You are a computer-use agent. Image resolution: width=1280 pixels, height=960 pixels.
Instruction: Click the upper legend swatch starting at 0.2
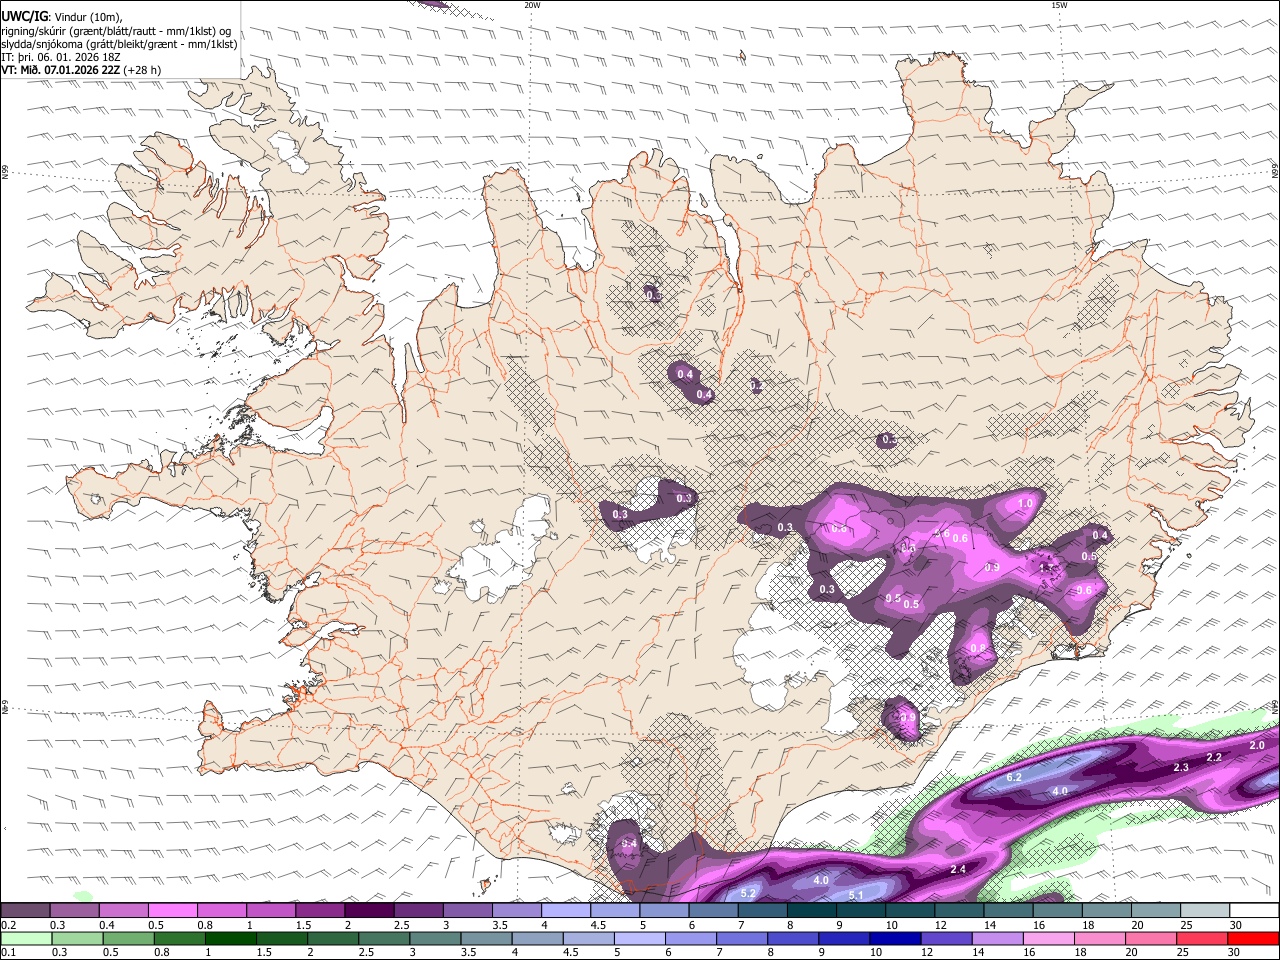25,911
